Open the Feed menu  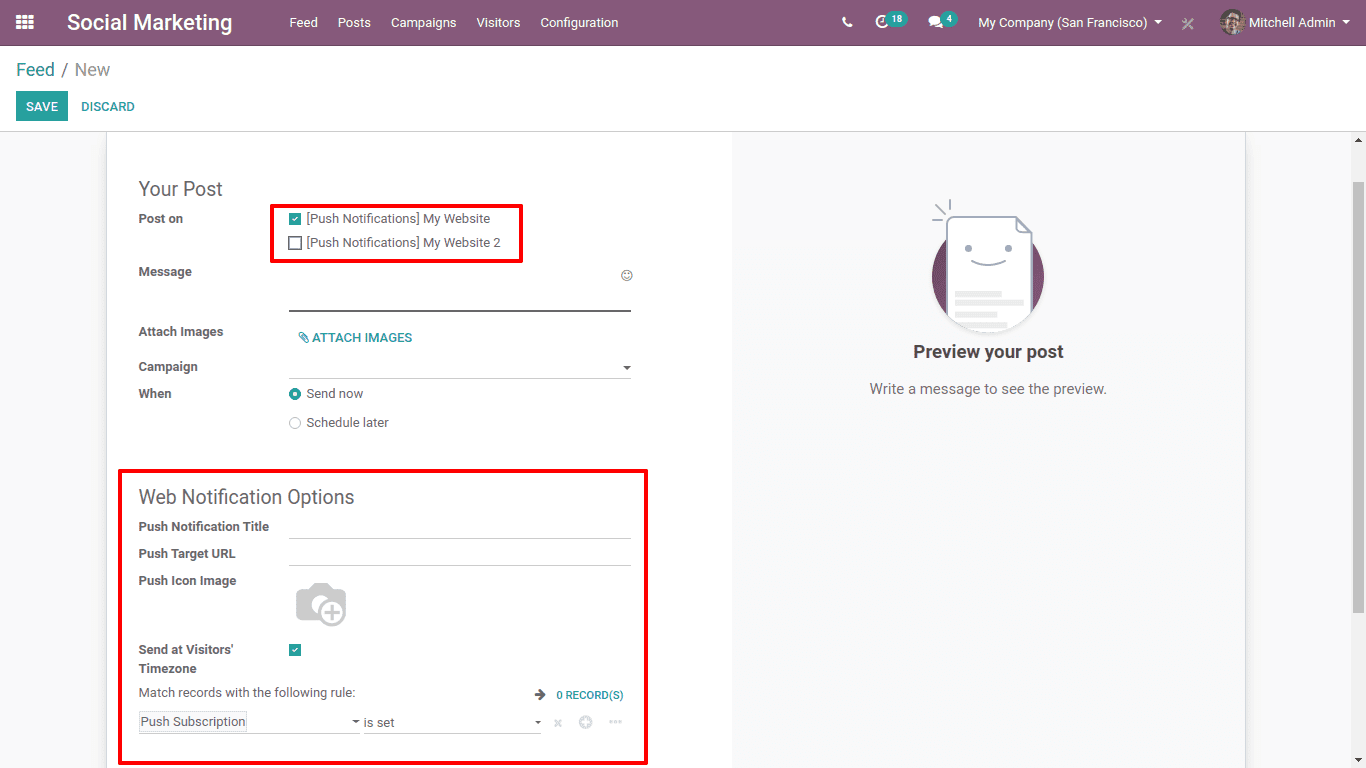tap(303, 22)
